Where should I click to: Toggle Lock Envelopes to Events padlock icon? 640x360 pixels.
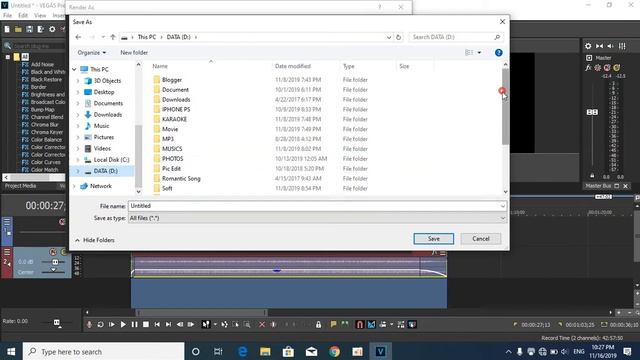(318, 324)
